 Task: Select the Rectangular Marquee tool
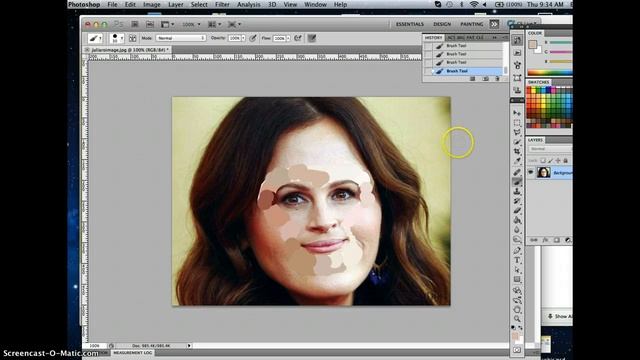[517, 122]
